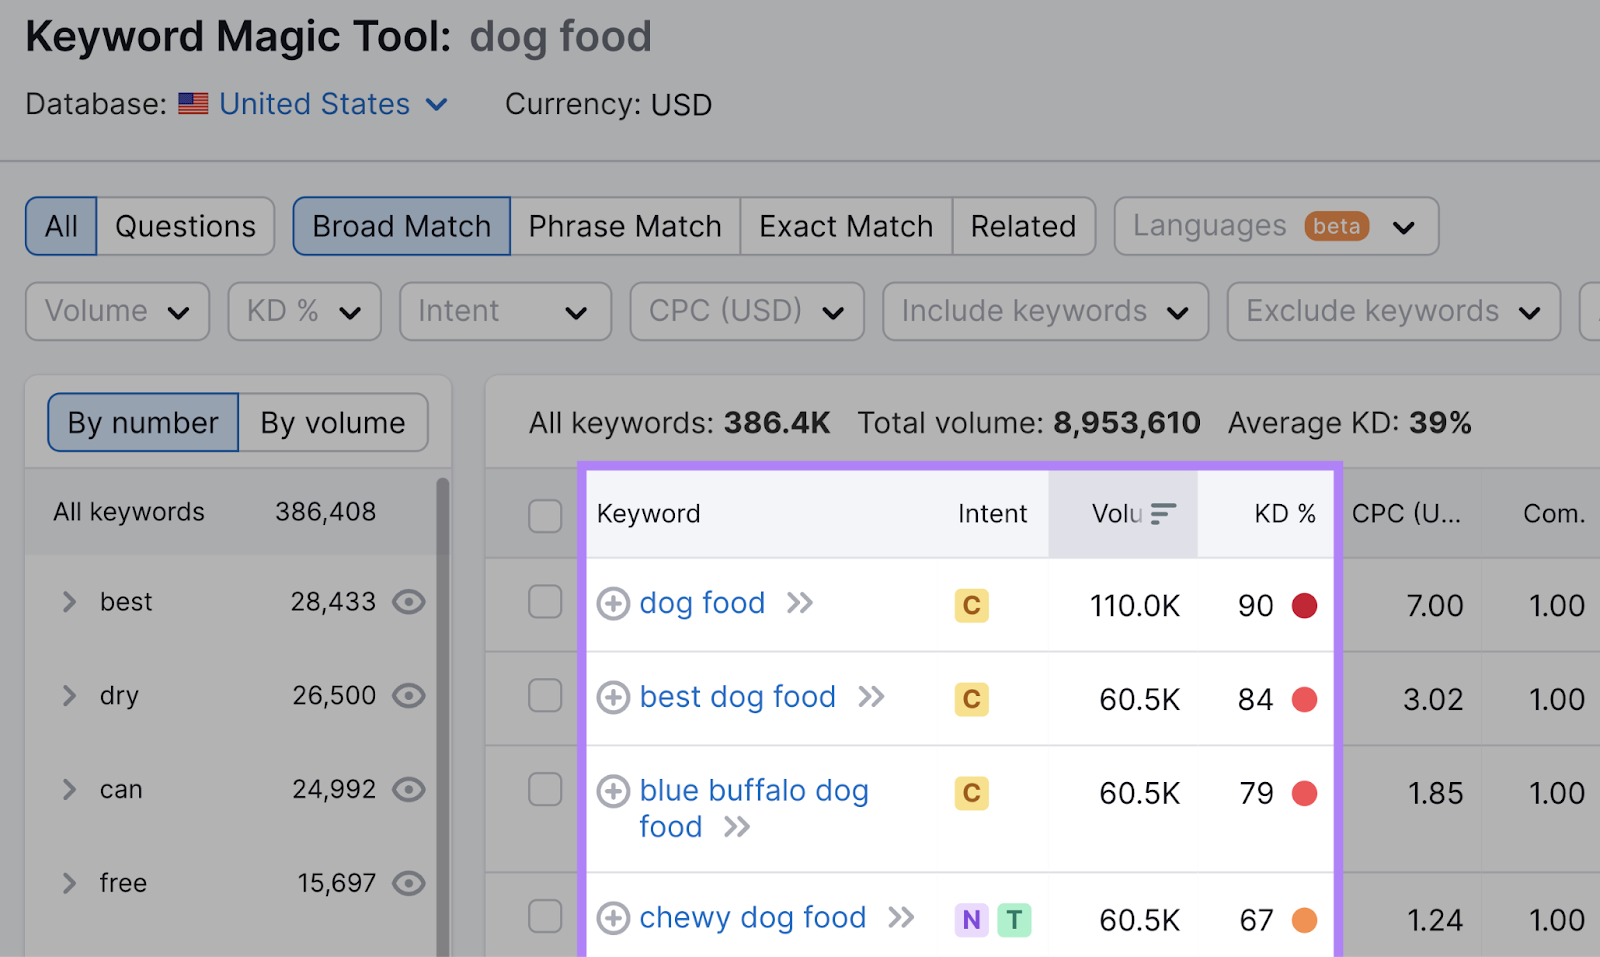The height and width of the screenshot is (957, 1600).
Task: Click the "By volume" button
Action: tap(332, 422)
